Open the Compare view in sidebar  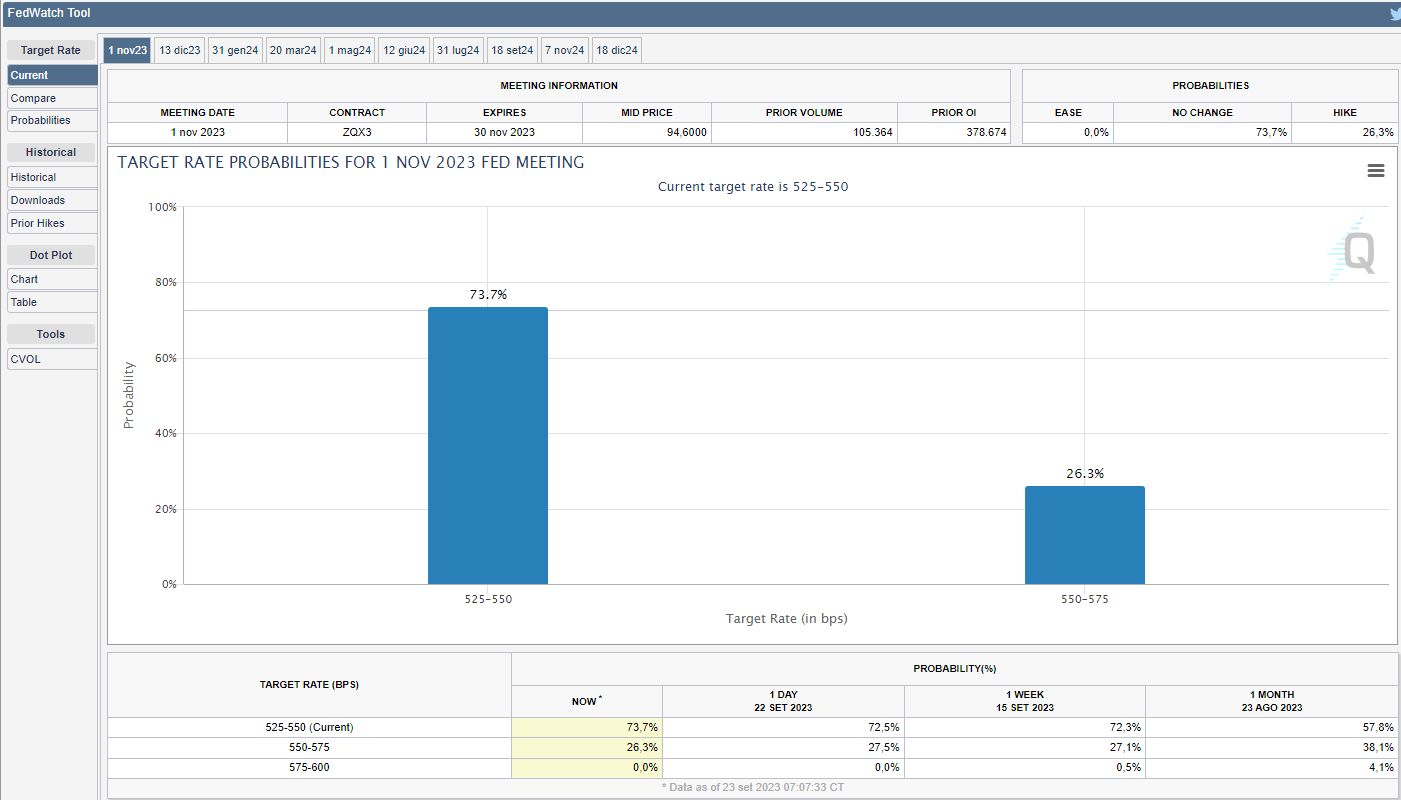click(52, 98)
